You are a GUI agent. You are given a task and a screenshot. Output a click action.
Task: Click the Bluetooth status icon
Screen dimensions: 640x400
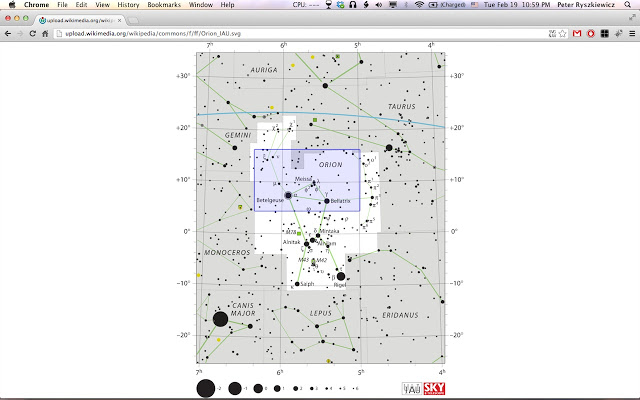tap(406, 4)
